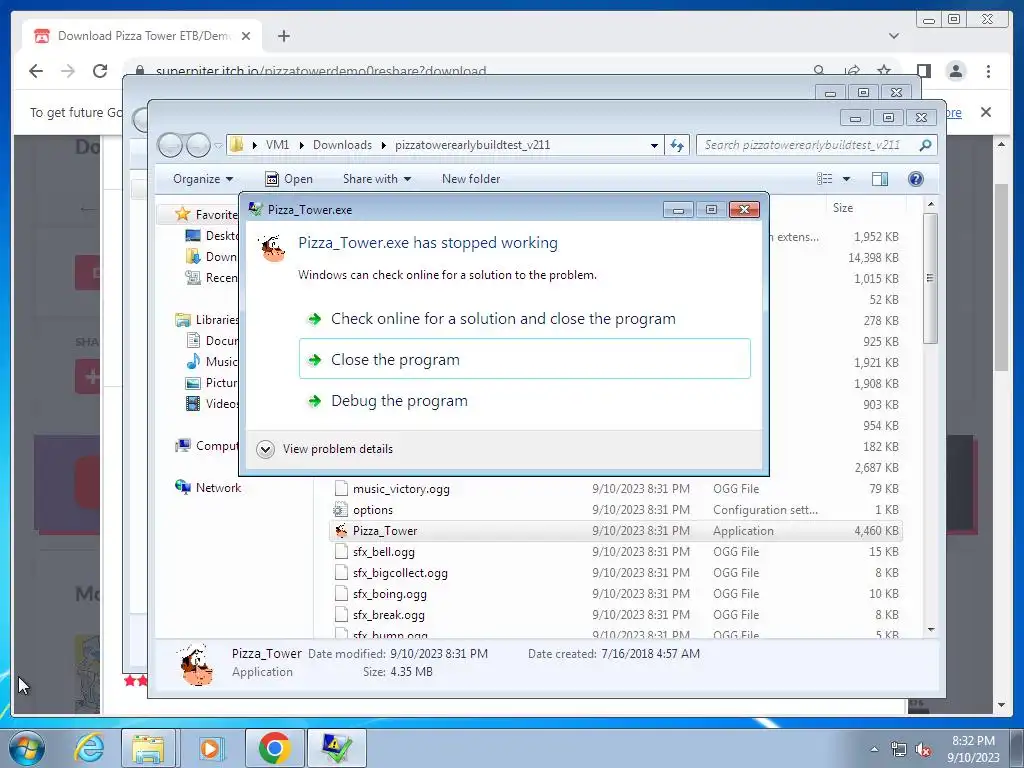
Task: Click the change your view icon
Action: click(x=825, y=179)
